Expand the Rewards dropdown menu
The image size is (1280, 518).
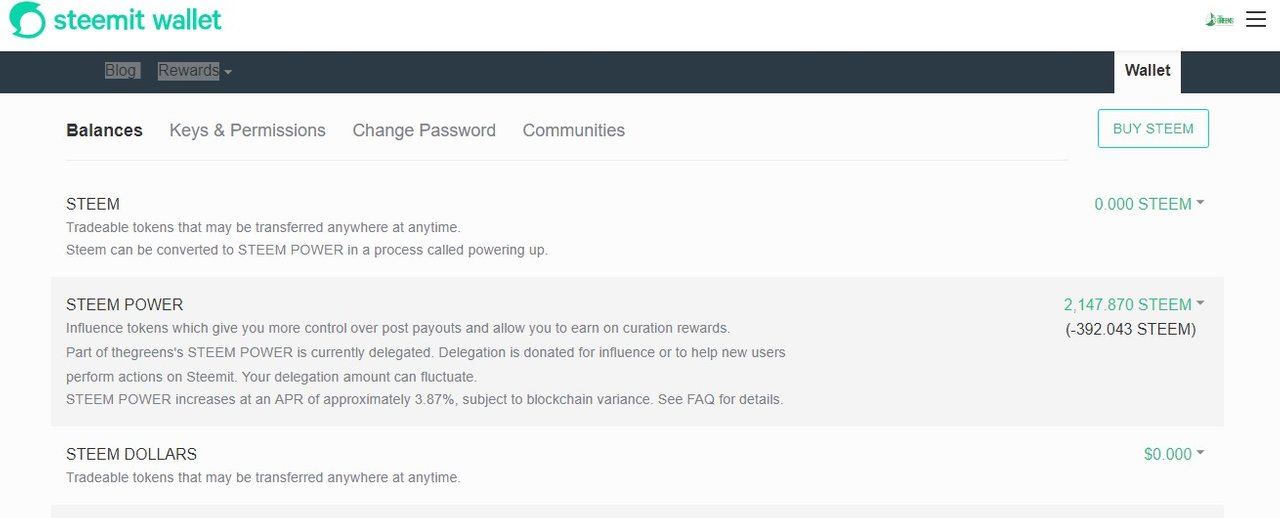pyautogui.click(x=195, y=71)
